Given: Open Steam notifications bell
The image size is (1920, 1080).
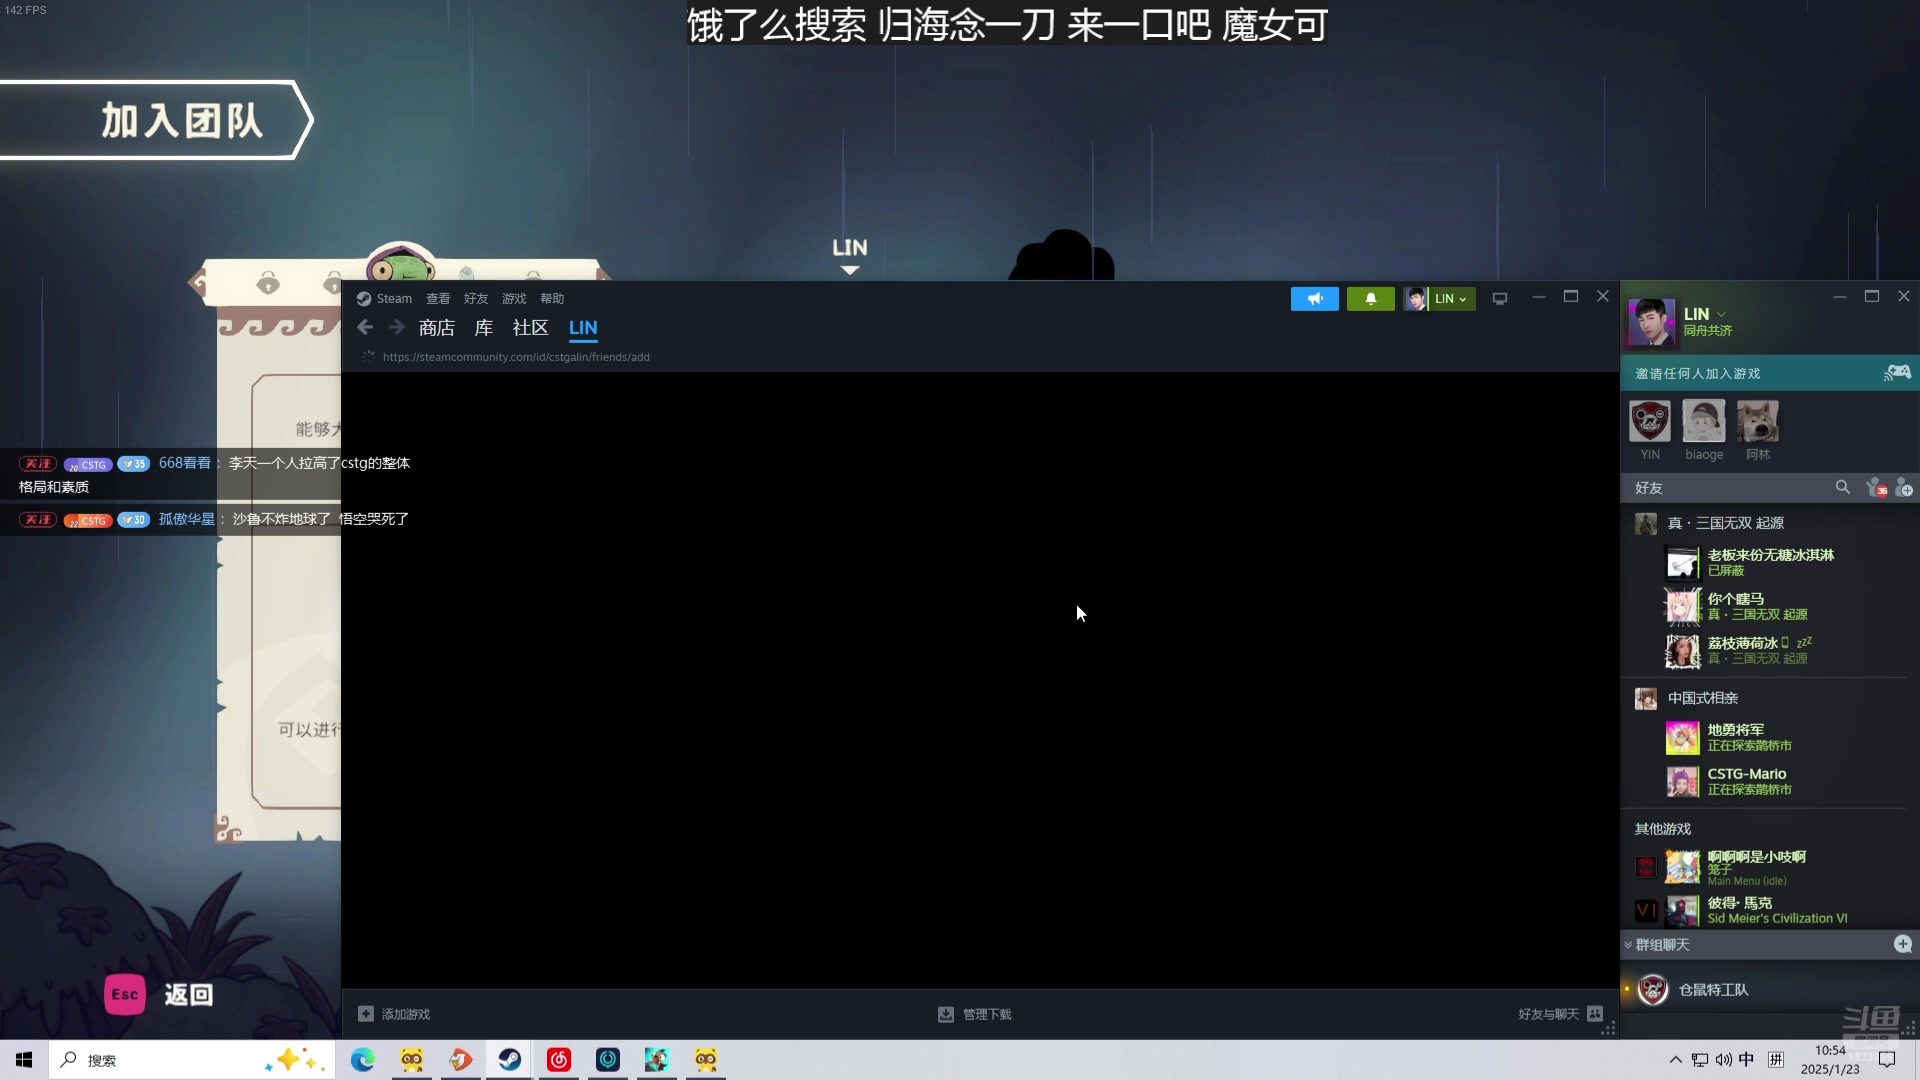Looking at the screenshot, I should click(x=1371, y=299).
